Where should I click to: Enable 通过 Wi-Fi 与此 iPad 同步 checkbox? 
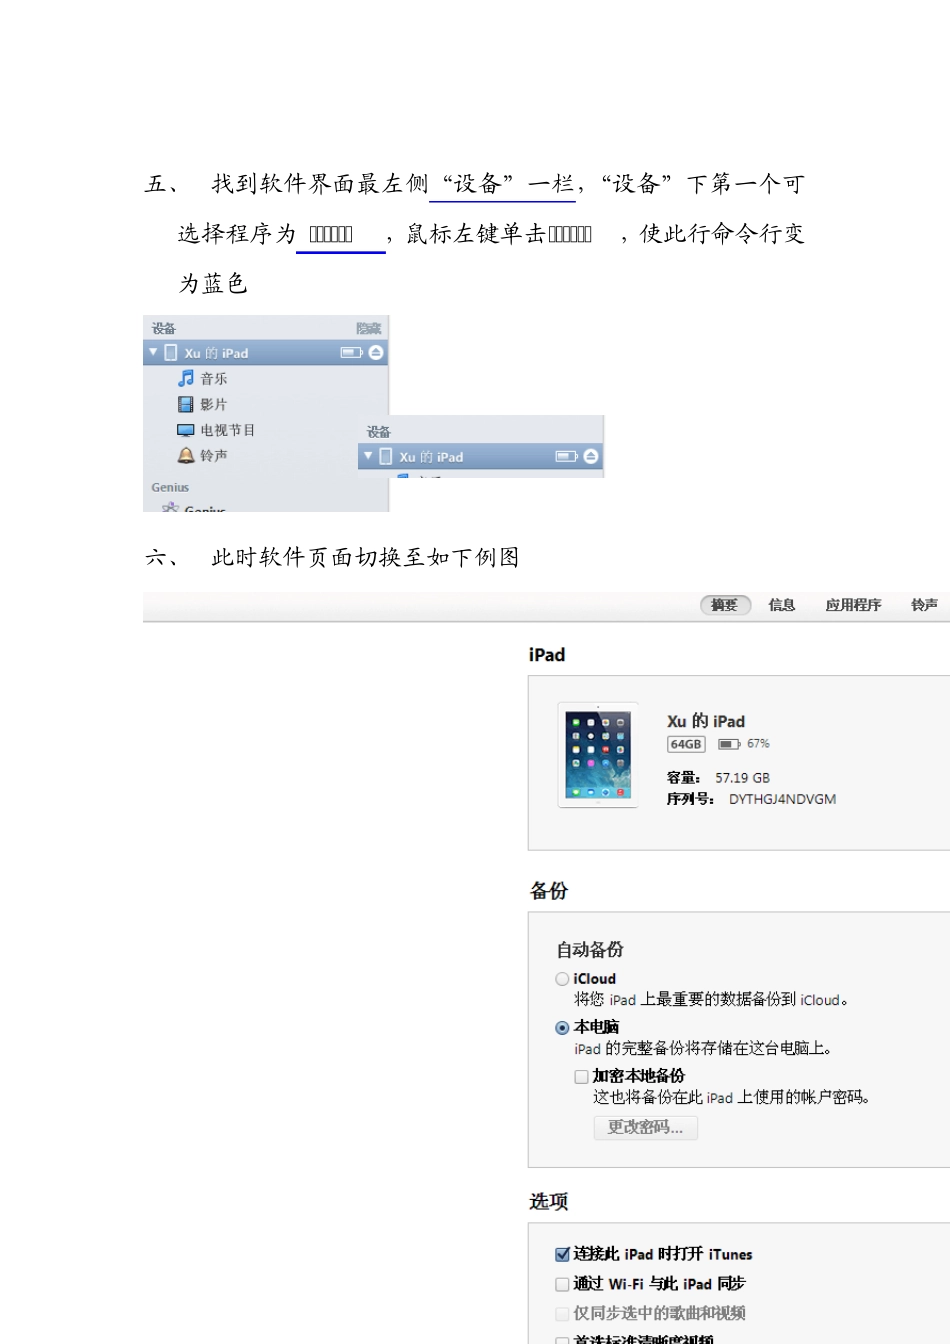[x=562, y=1284]
